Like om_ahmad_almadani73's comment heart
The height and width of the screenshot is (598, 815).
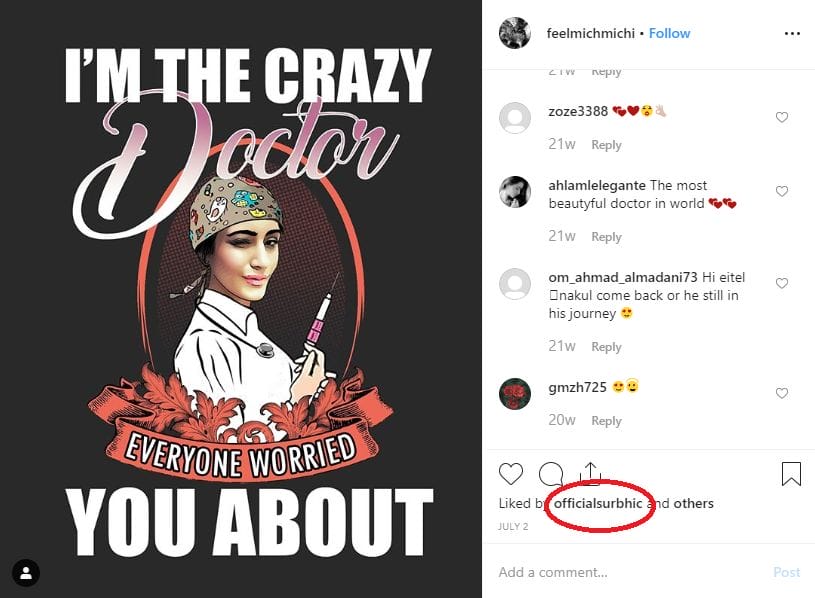[x=782, y=283]
